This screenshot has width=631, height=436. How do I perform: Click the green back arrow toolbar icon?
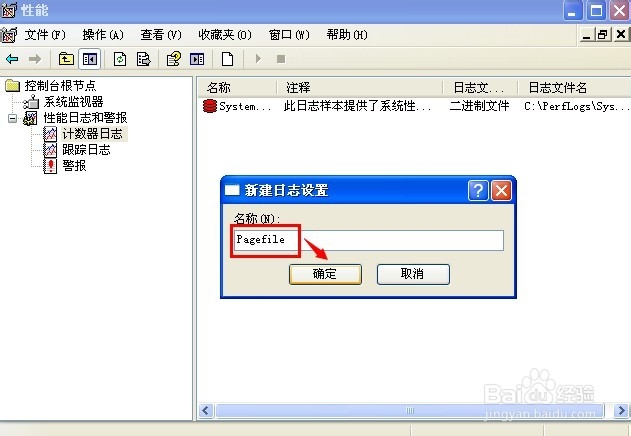[12, 59]
